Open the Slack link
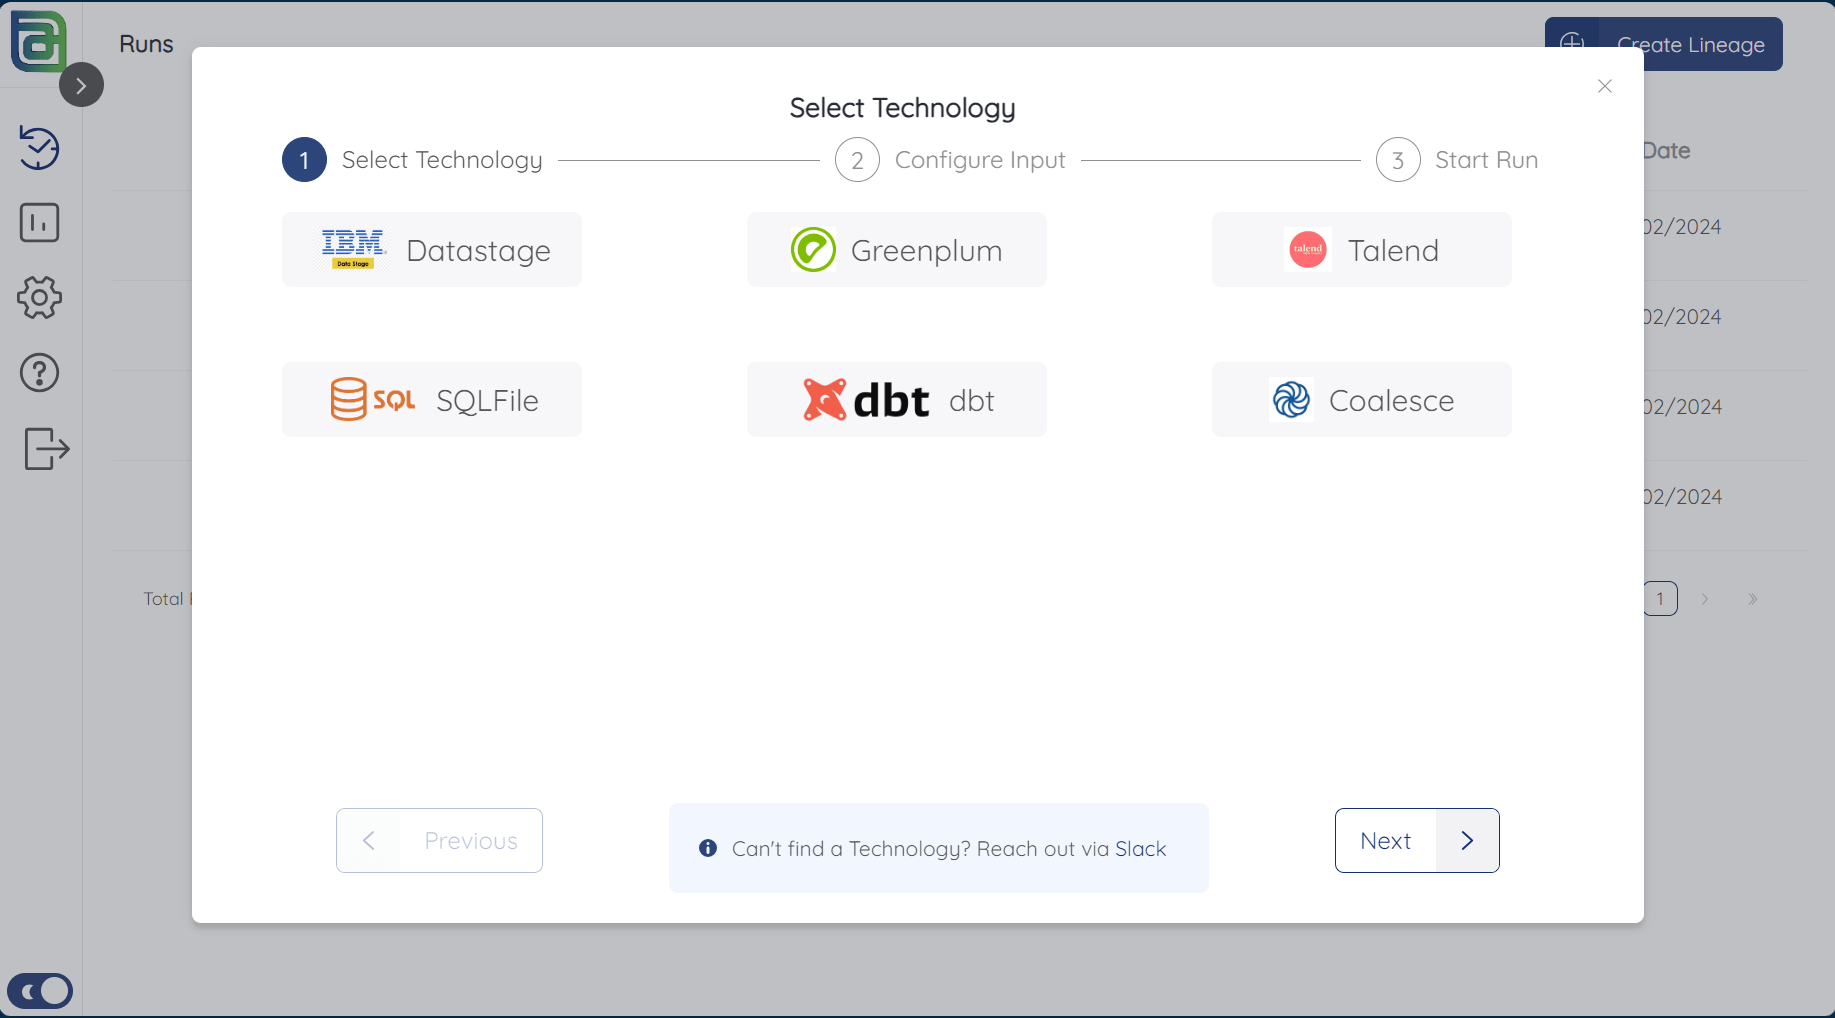 pos(1141,849)
